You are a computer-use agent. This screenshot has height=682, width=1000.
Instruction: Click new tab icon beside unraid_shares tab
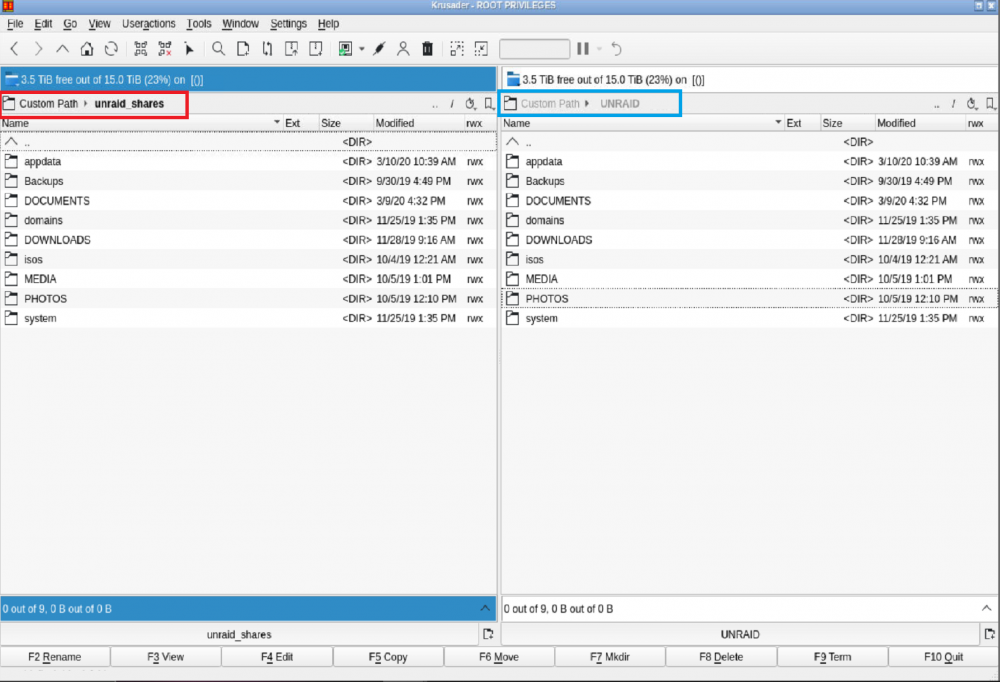488,634
